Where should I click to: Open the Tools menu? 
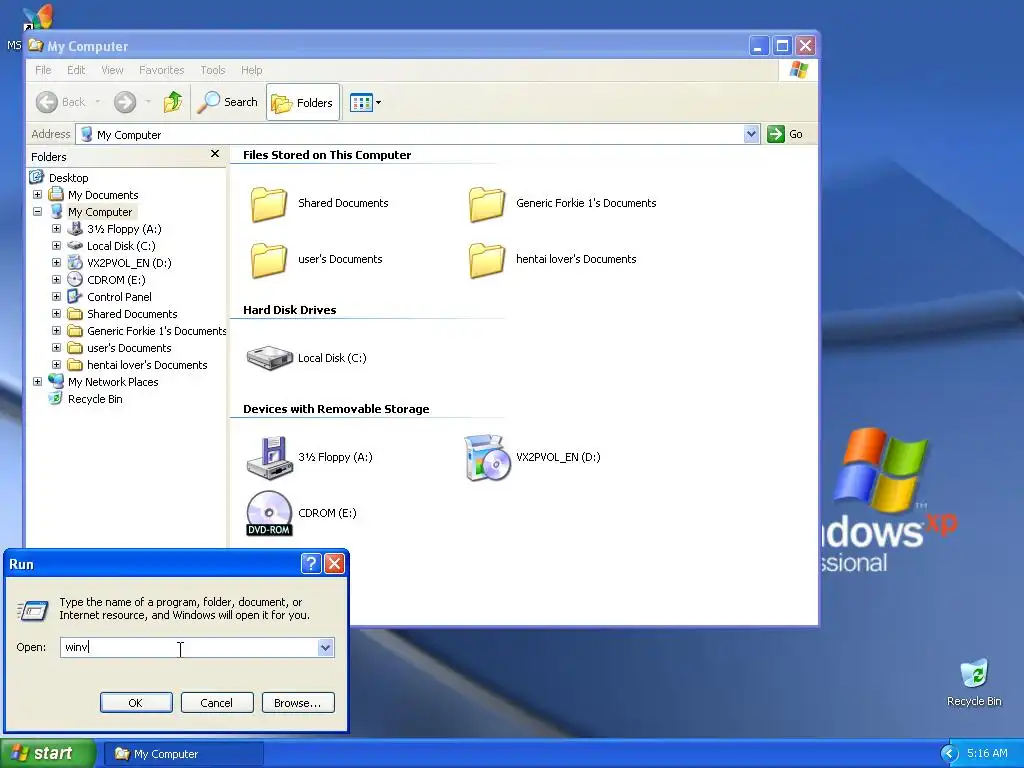[x=213, y=70]
